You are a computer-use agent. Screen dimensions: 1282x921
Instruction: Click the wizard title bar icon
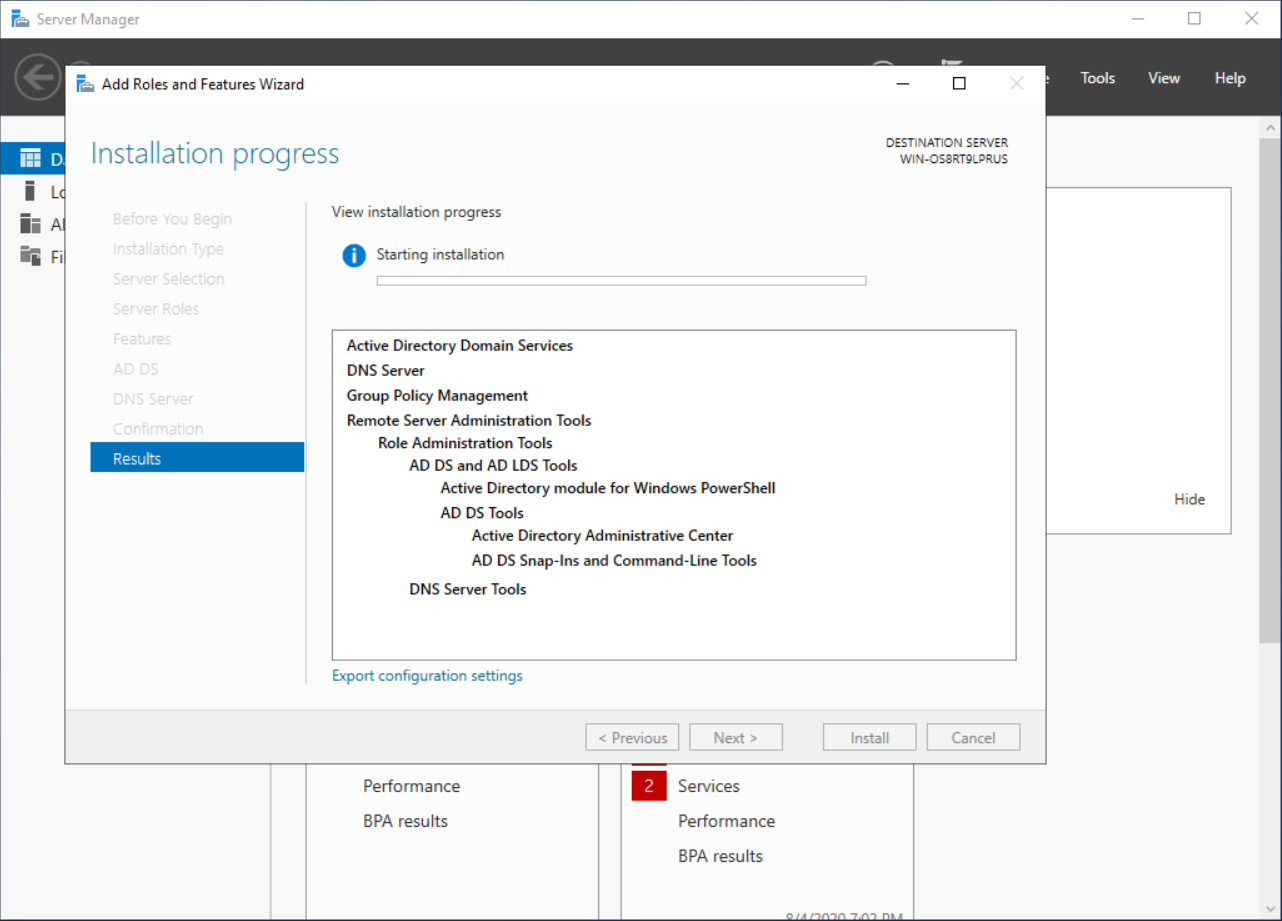[86, 84]
